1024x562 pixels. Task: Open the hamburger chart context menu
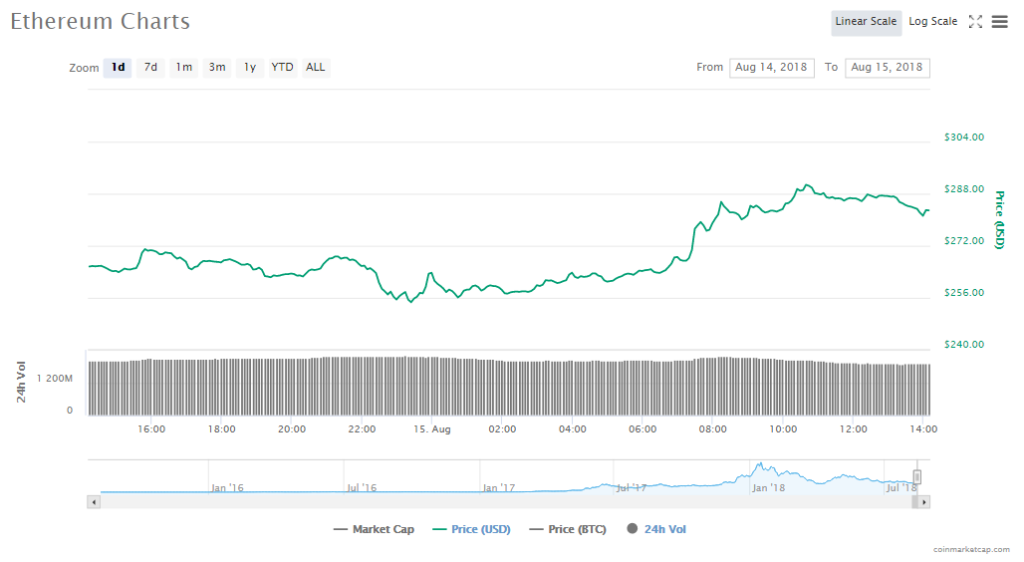[x=999, y=22]
